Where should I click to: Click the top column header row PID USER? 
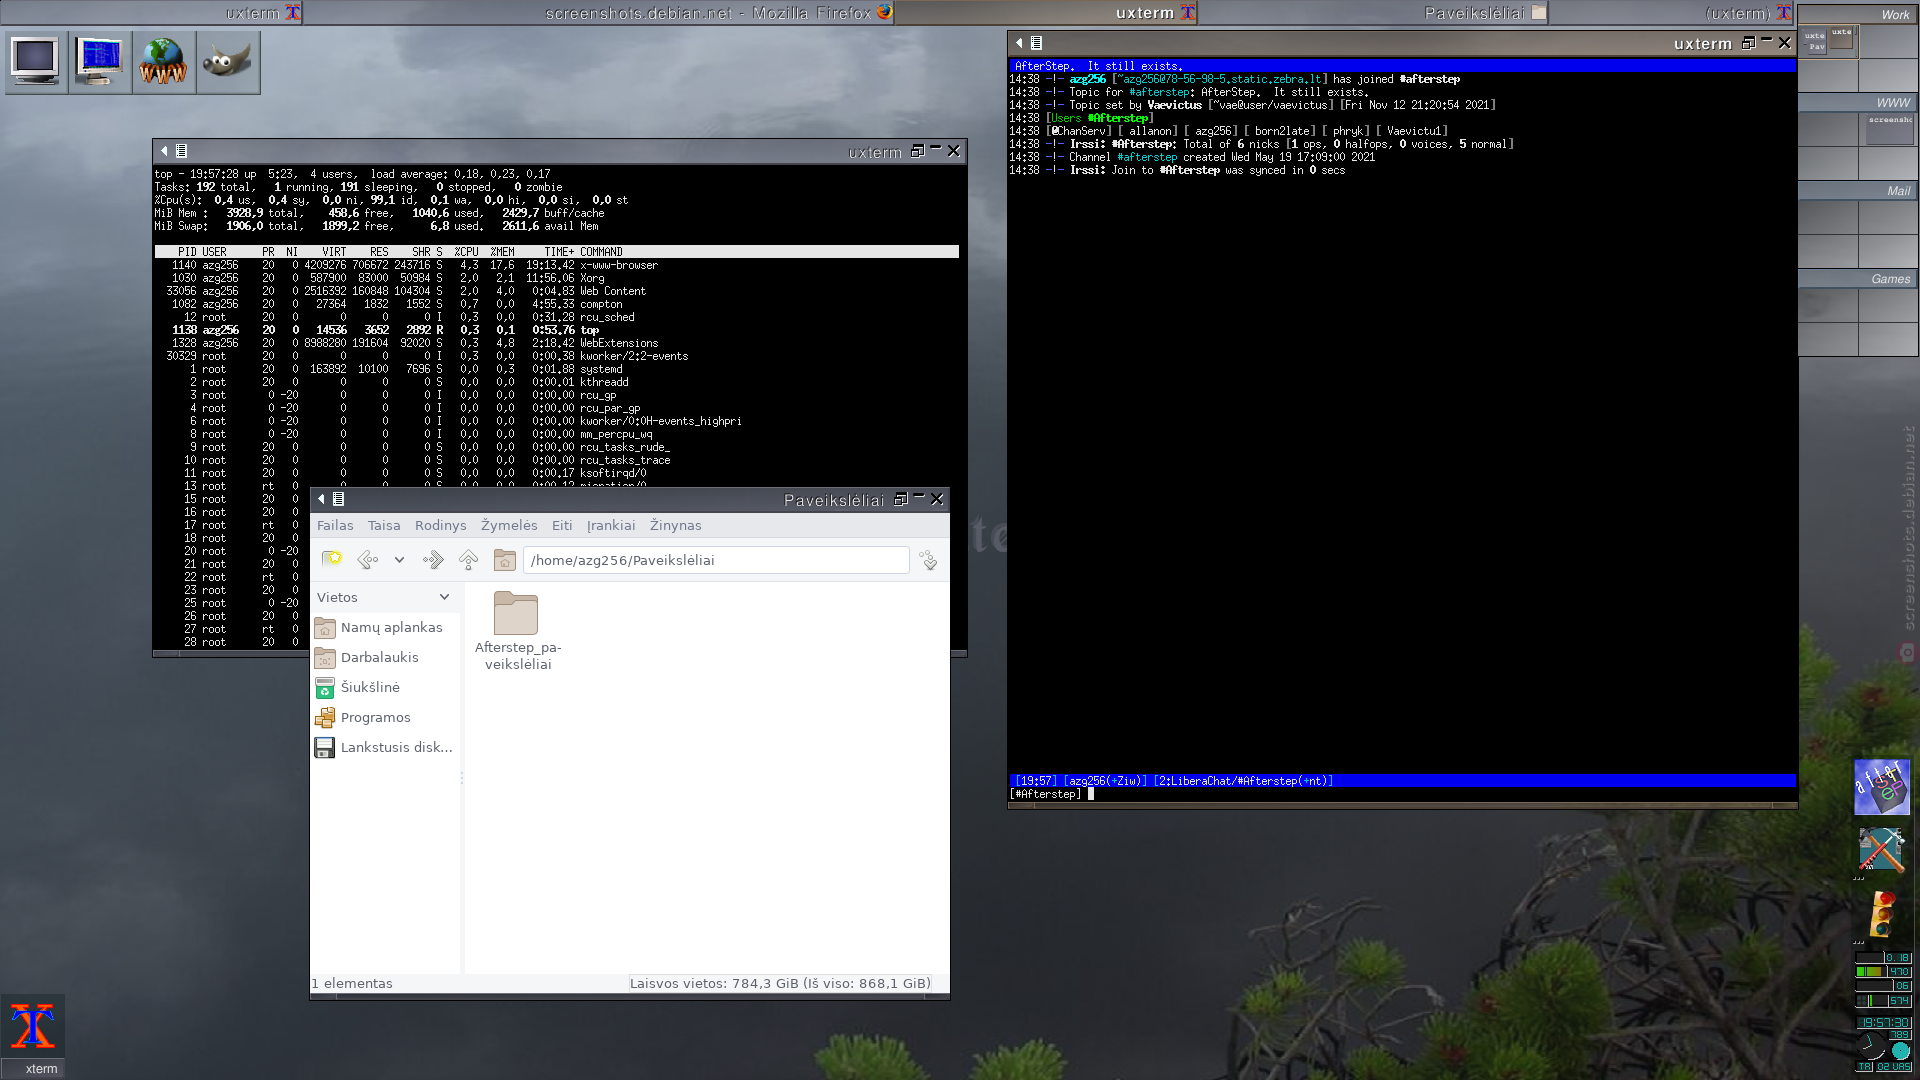[556, 252]
